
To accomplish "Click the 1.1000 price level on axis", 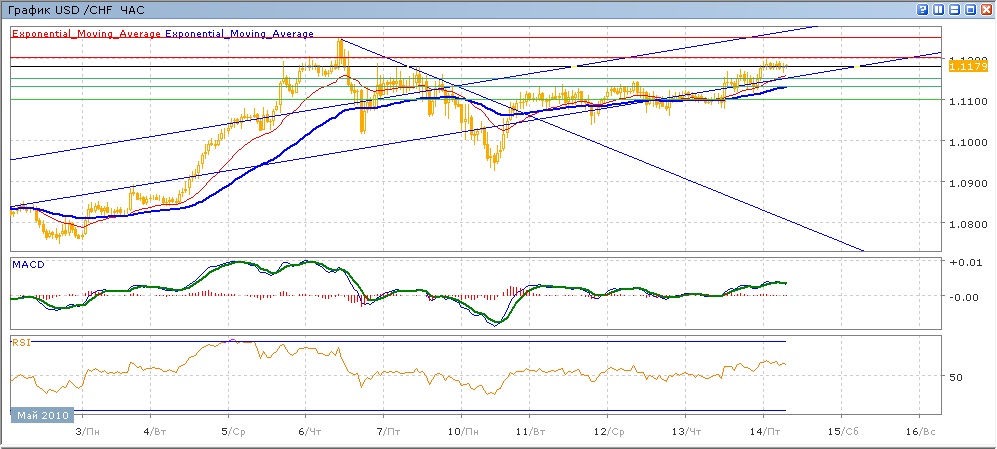I will 966,143.
